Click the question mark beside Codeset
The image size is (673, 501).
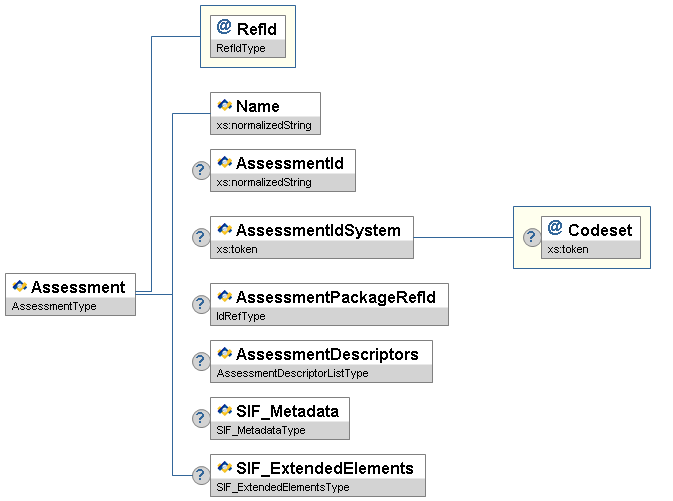click(532, 237)
